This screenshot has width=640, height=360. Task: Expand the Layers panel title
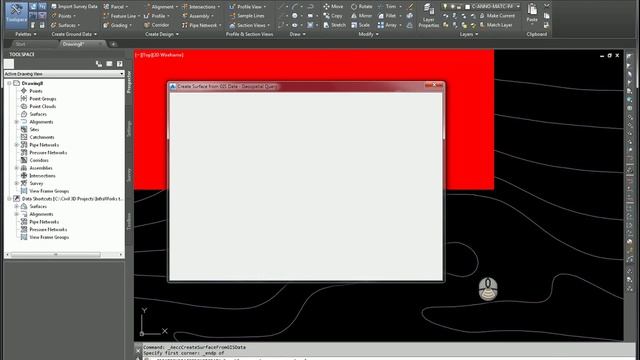point(469,34)
